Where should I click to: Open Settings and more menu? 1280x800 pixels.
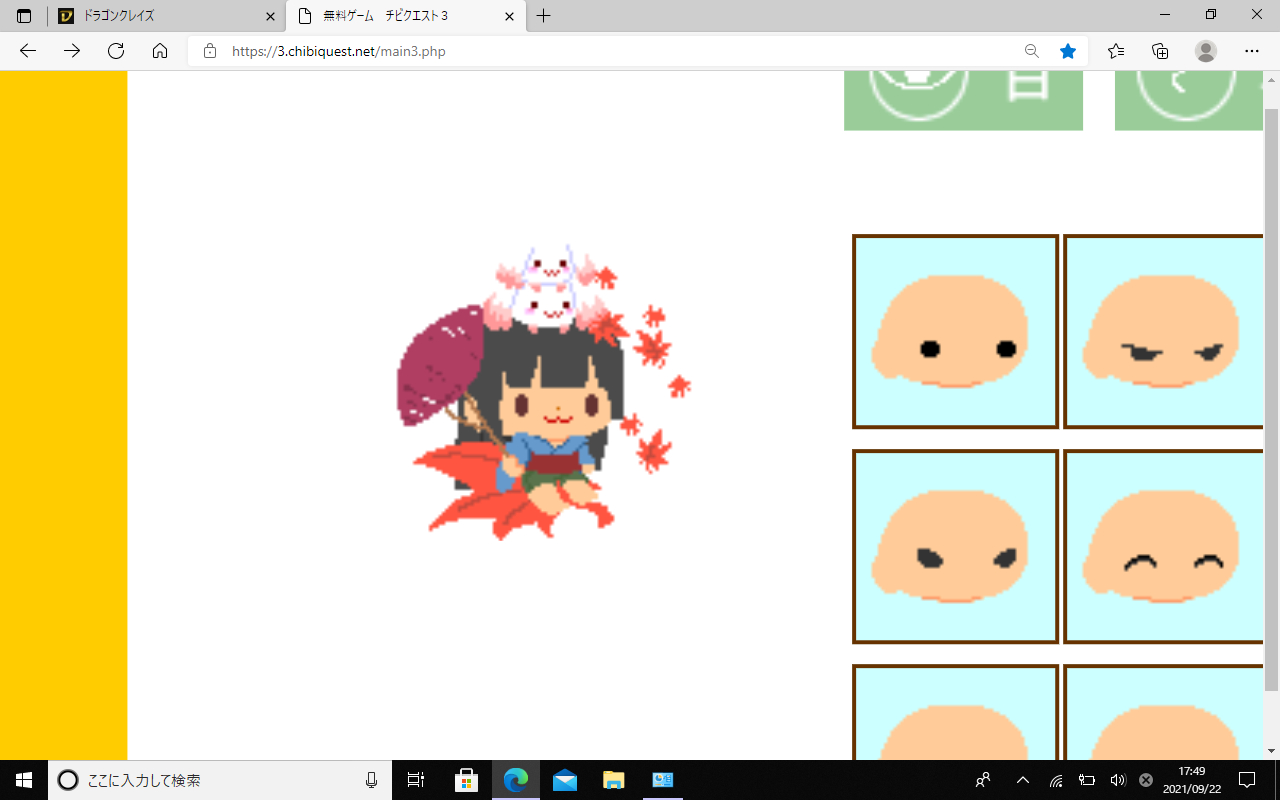tap(1252, 51)
